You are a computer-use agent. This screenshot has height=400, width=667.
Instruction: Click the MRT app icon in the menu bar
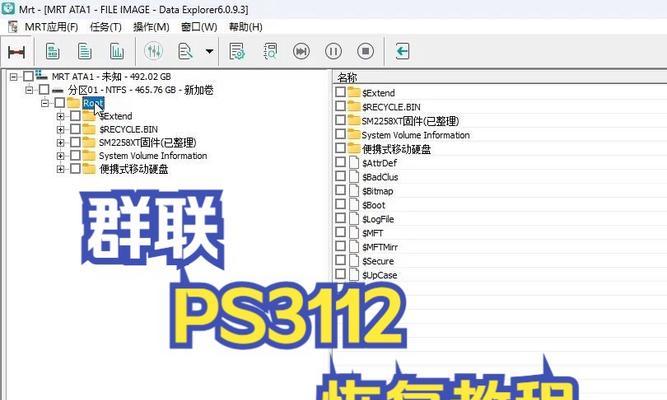click(x=13, y=27)
